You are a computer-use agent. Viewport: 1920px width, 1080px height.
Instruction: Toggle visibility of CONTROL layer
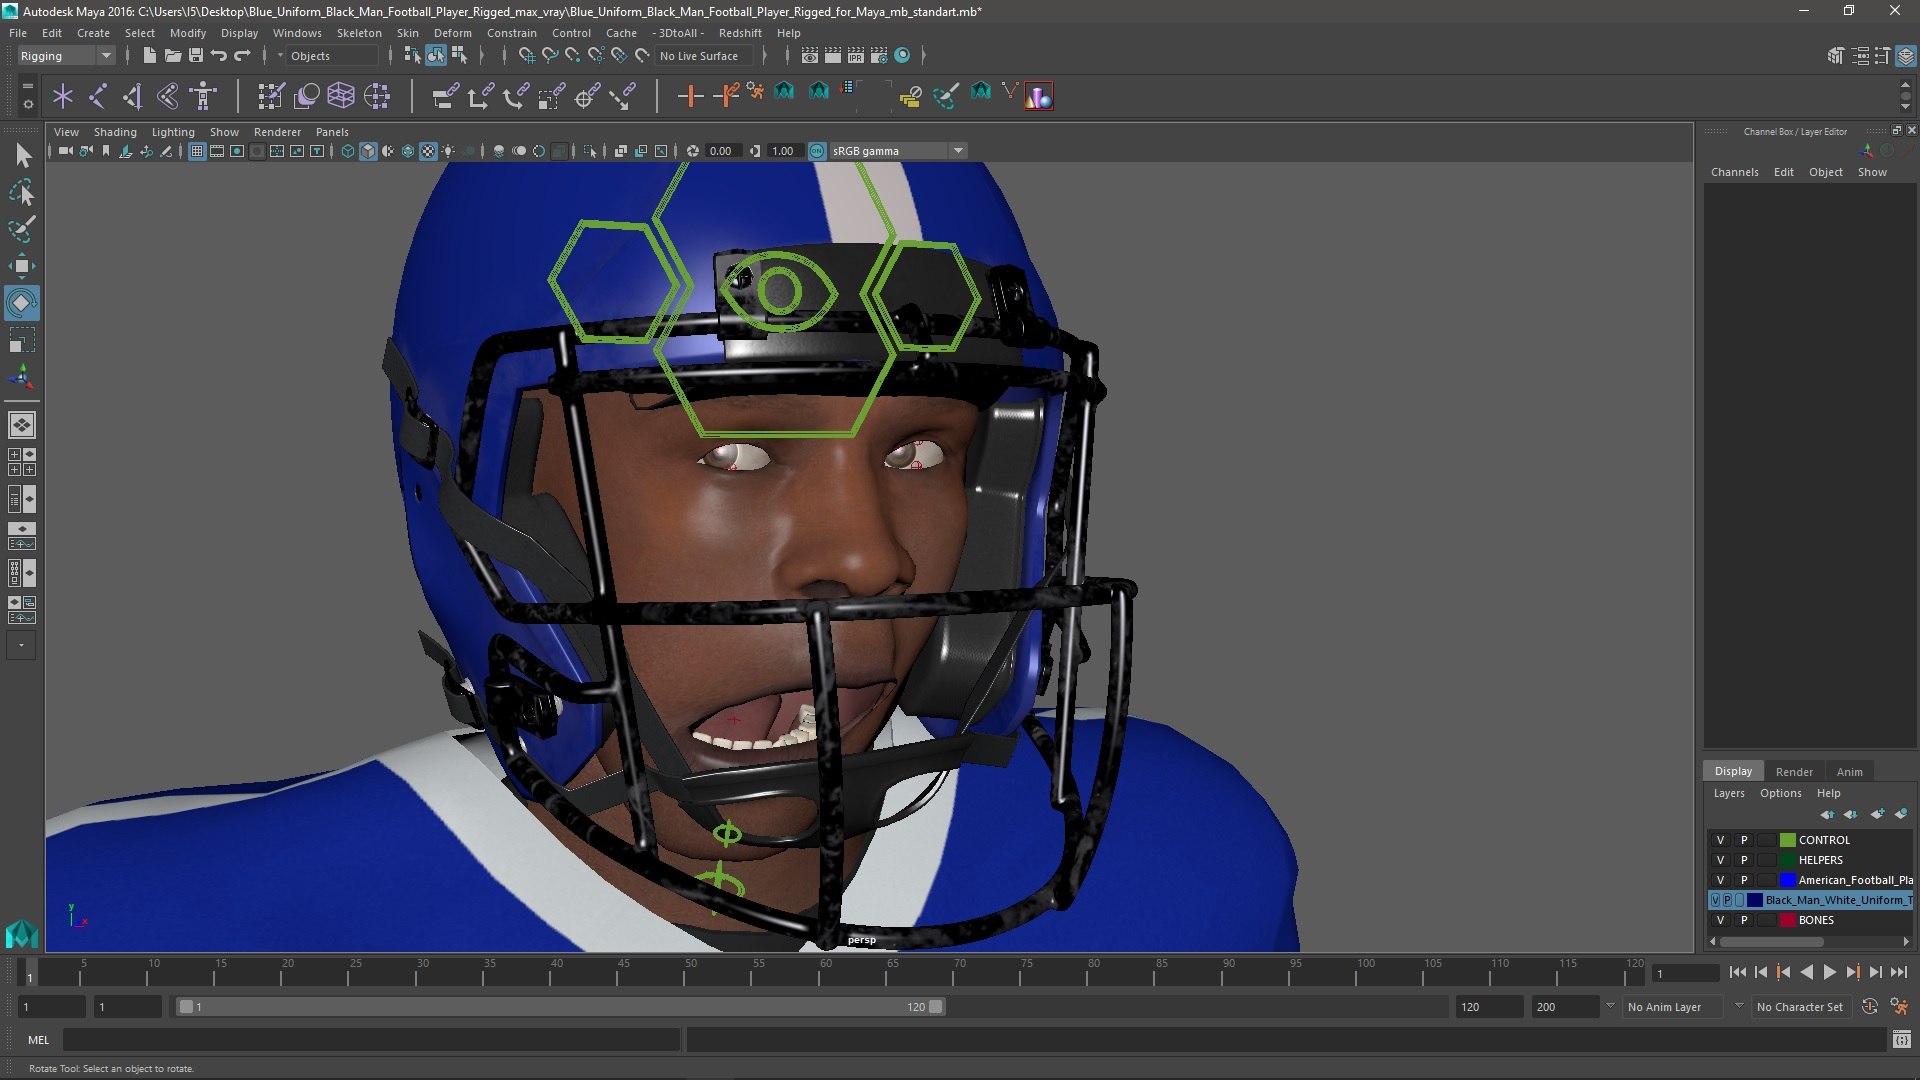click(x=1720, y=840)
